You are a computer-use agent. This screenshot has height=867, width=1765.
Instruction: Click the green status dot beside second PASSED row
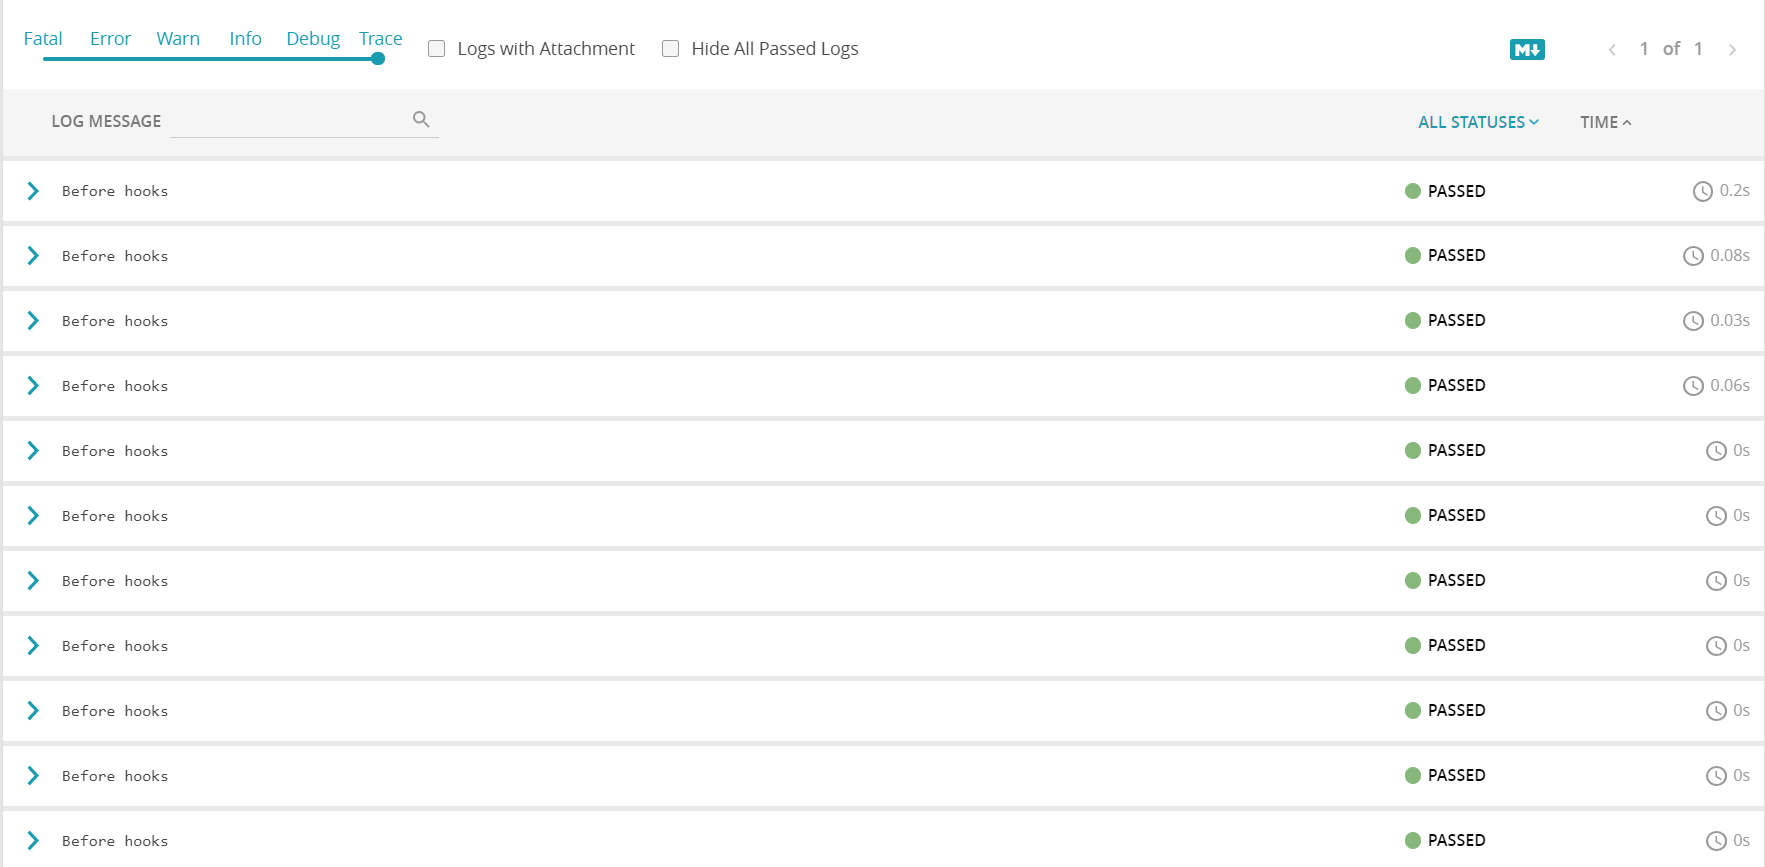(x=1413, y=255)
